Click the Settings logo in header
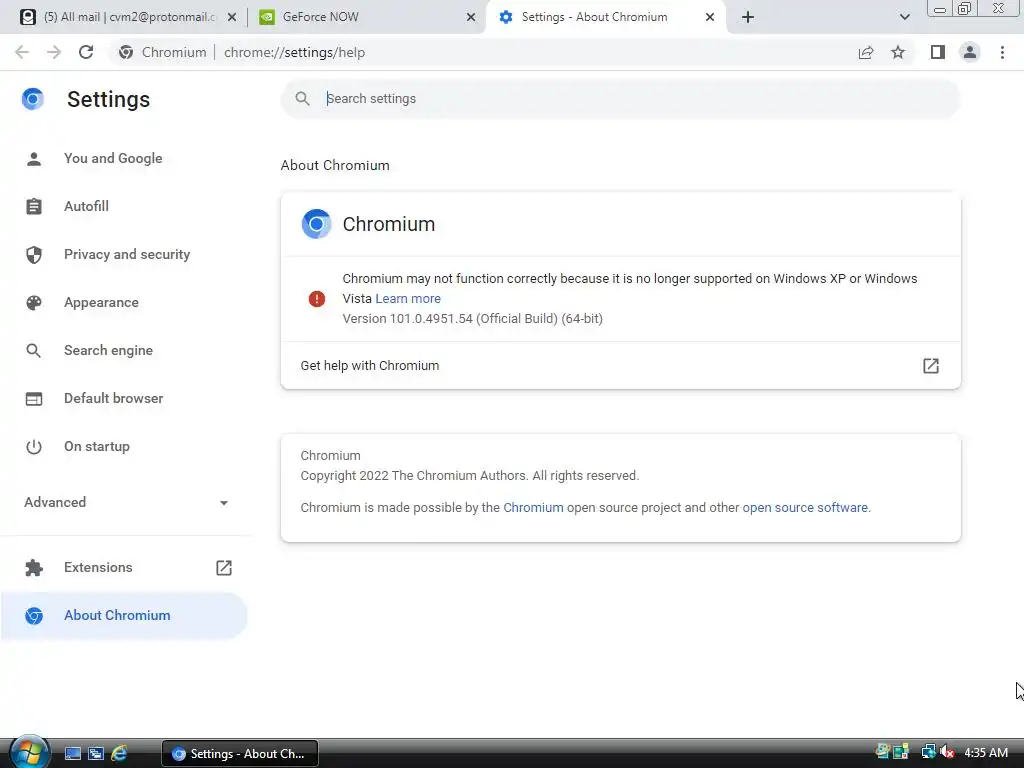Screen dimensions: 1024x768 coord(33,99)
